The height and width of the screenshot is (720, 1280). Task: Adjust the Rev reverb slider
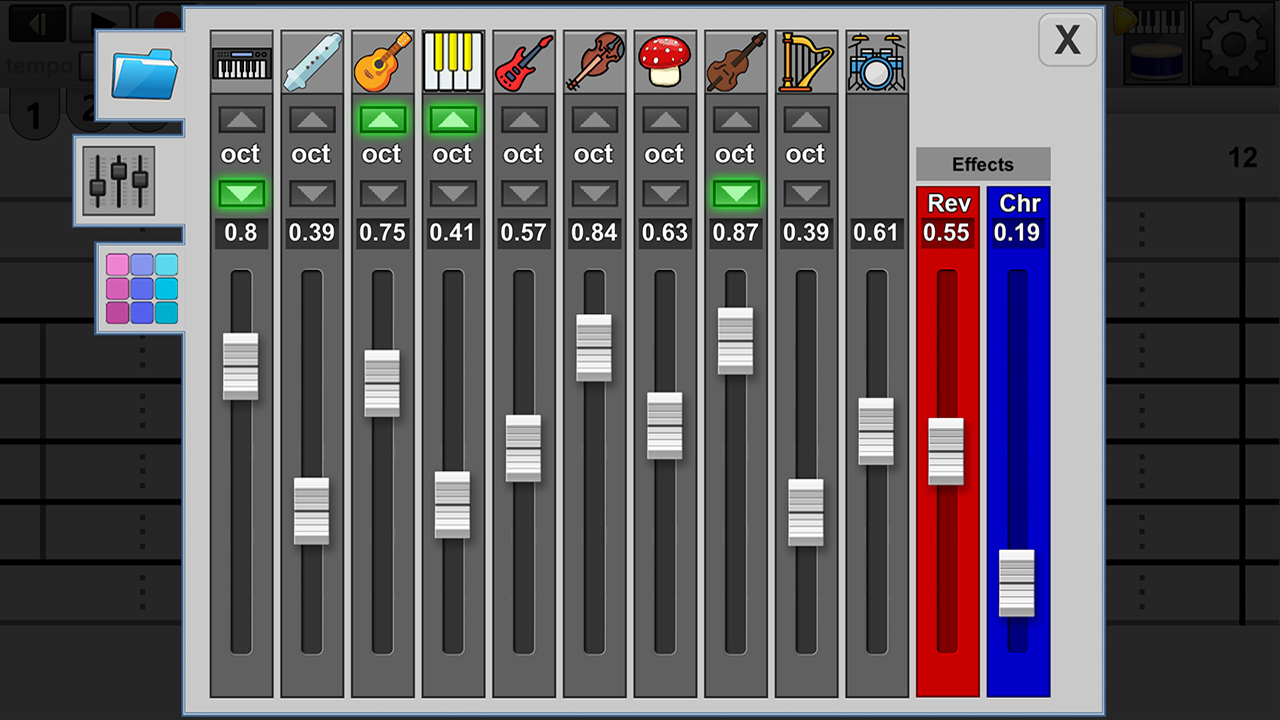click(946, 450)
